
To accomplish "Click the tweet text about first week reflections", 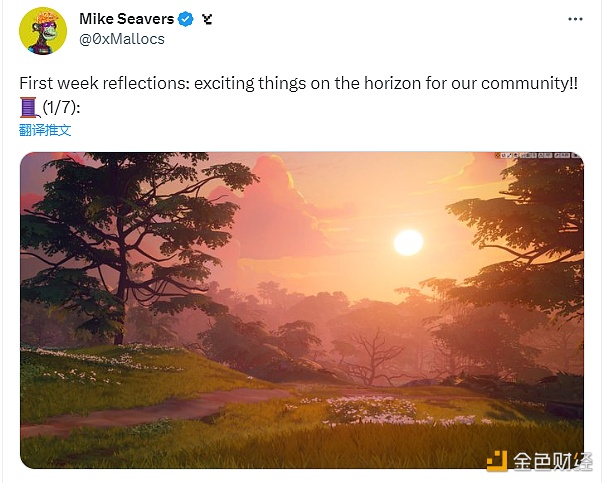I will coord(299,83).
